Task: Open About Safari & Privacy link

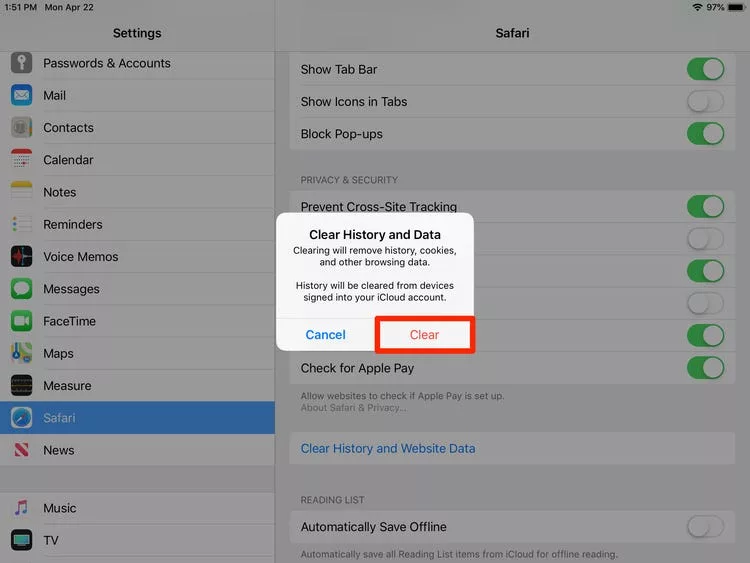Action: (x=353, y=408)
